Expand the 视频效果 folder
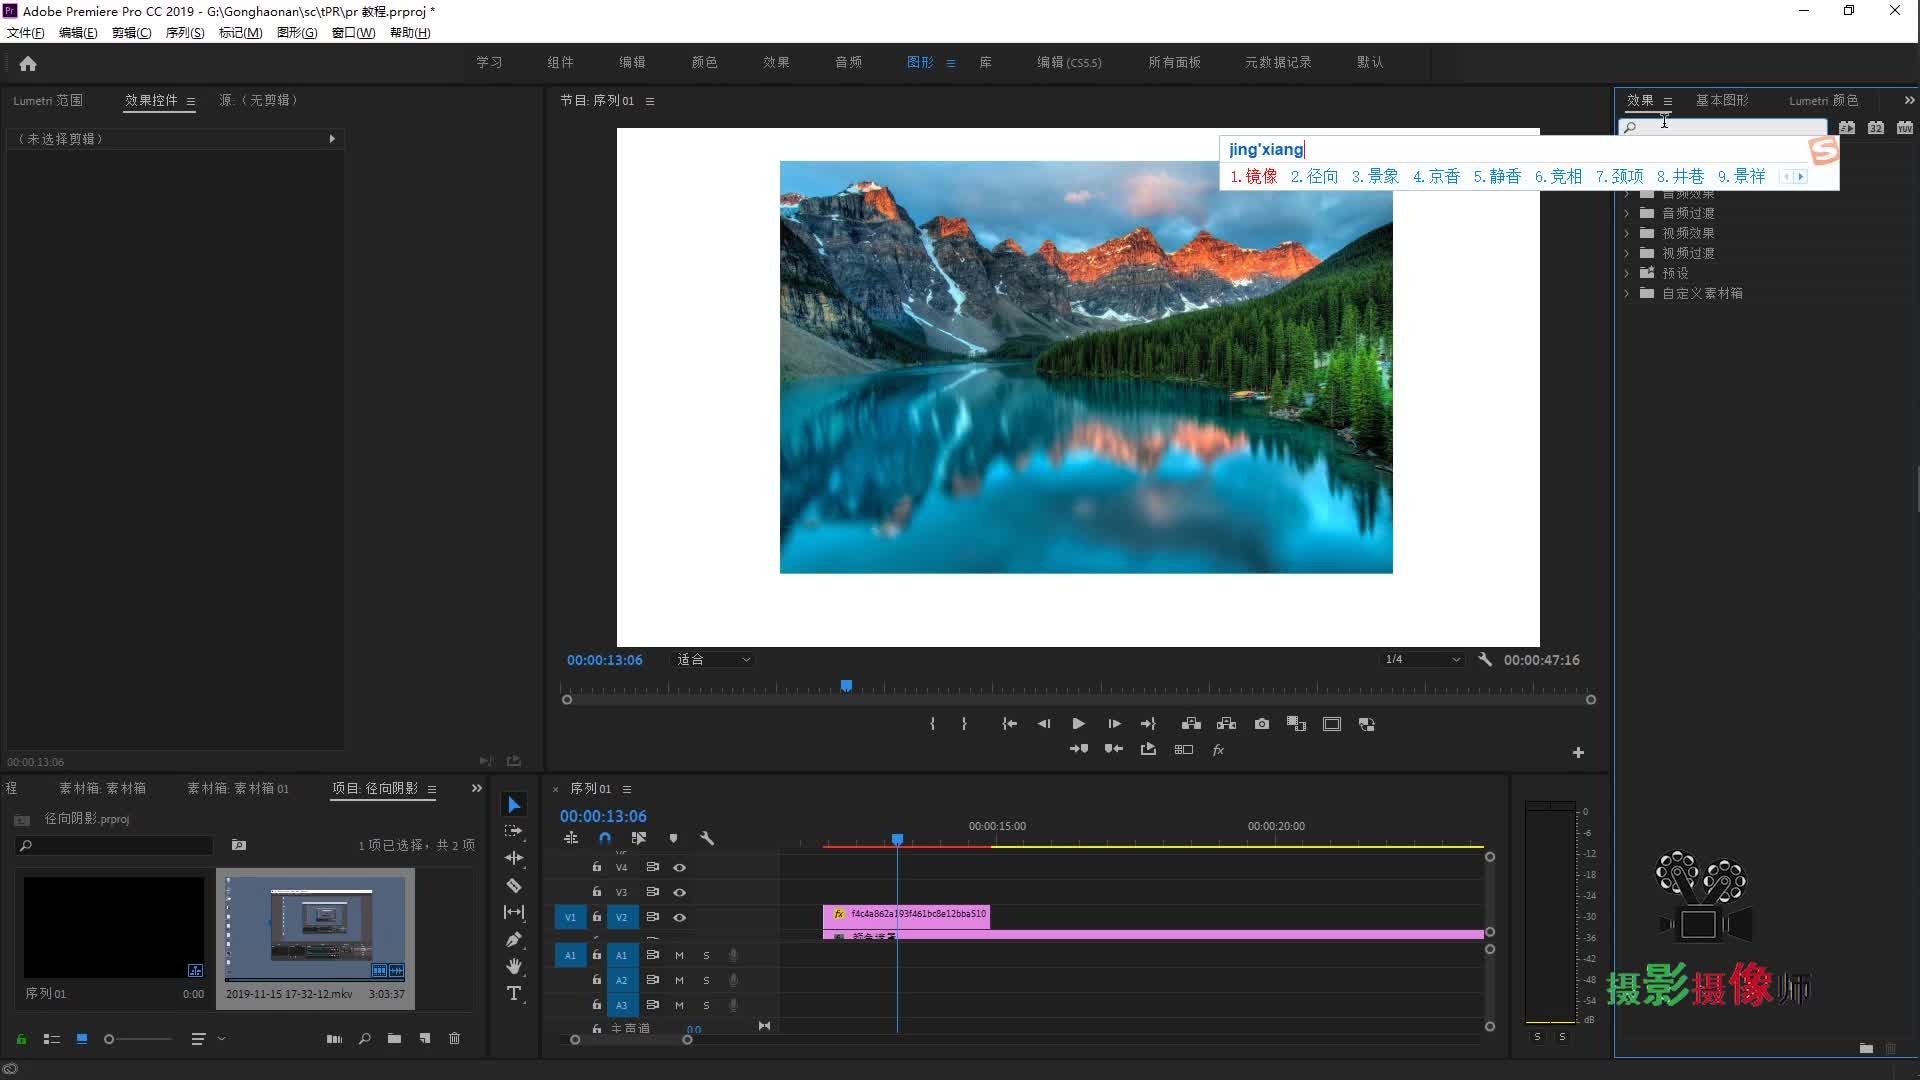The width and height of the screenshot is (1920, 1080). coord(1627,233)
